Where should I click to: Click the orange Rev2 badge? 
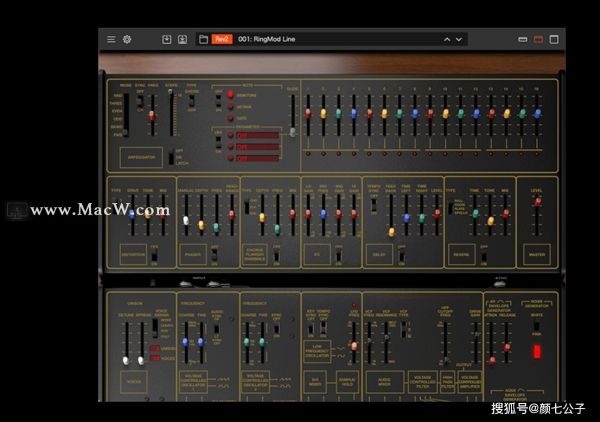pyautogui.click(x=222, y=39)
